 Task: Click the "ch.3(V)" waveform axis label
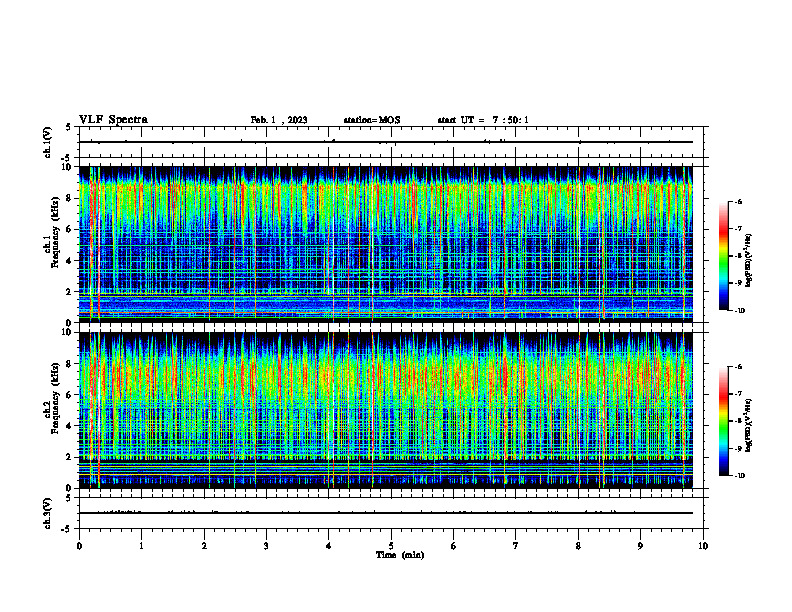[x=48, y=514]
